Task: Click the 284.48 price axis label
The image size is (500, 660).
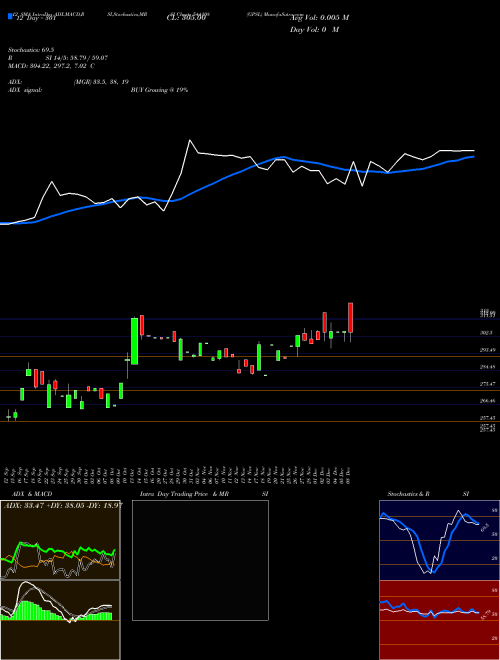Action: click(x=488, y=367)
